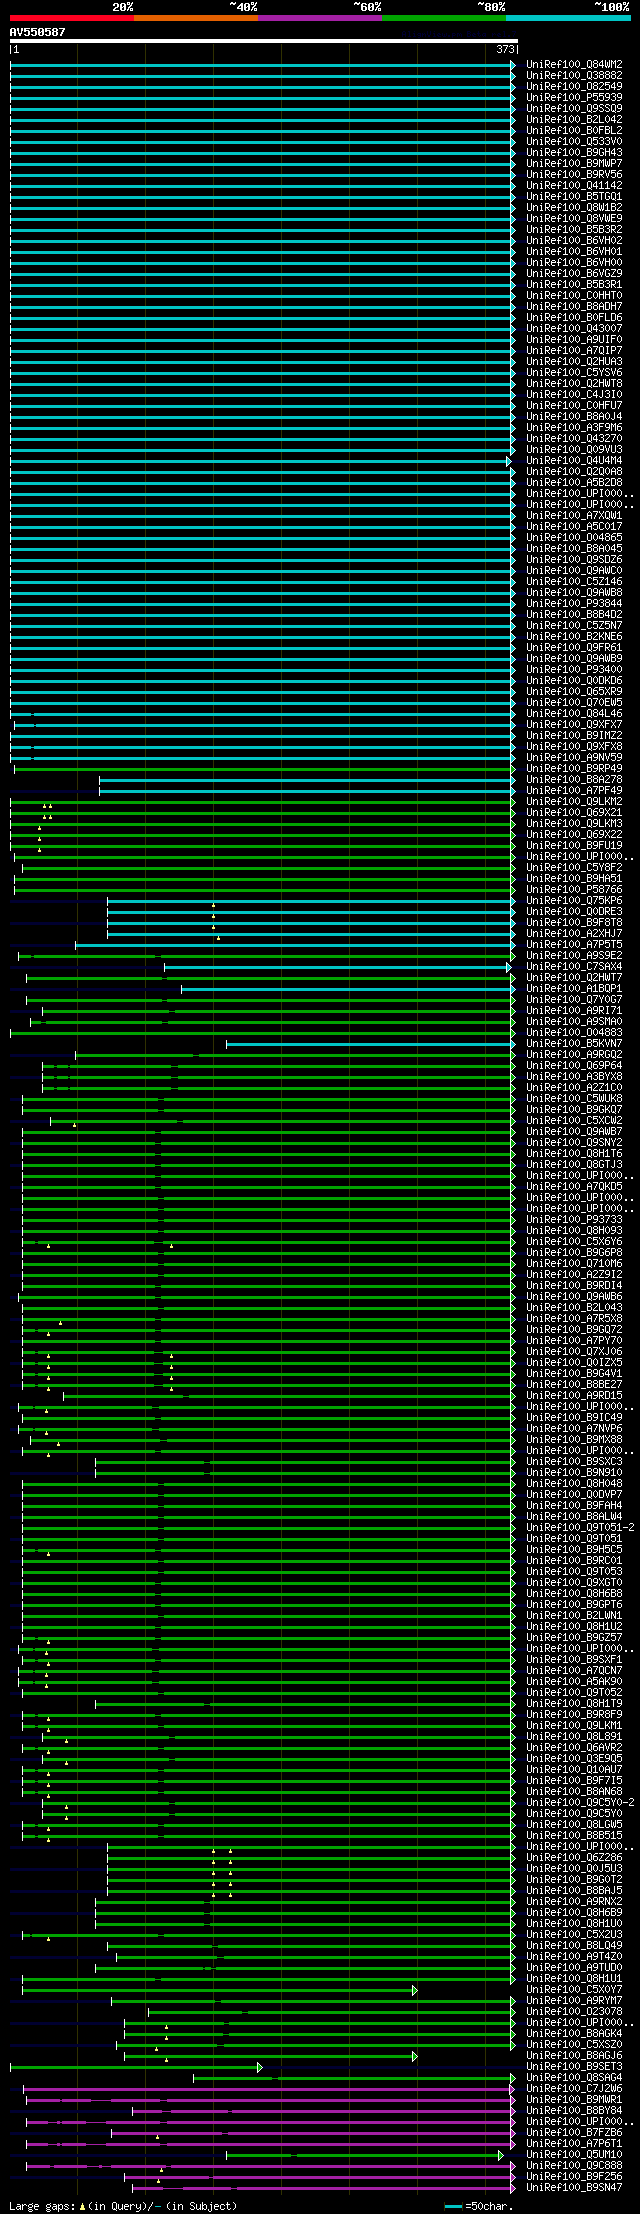Viewport: 640px width, 2214px height.
Task: Click label UniRef100_Q84L46
Action: (574, 713)
